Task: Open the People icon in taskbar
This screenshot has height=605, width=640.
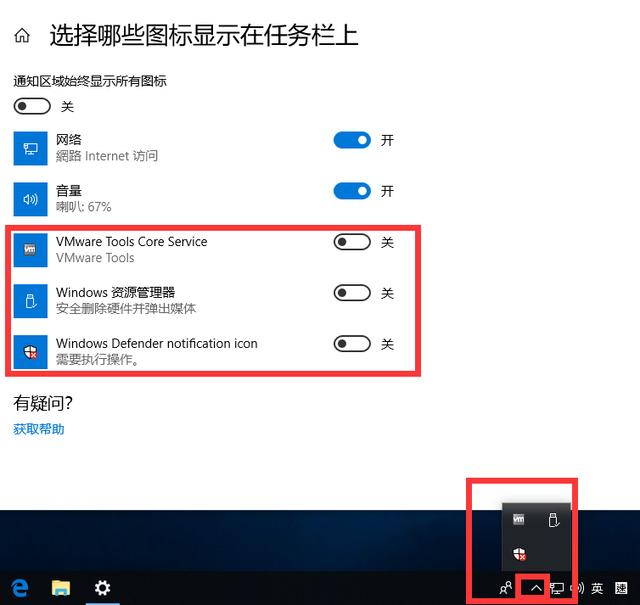Action: [x=506, y=588]
